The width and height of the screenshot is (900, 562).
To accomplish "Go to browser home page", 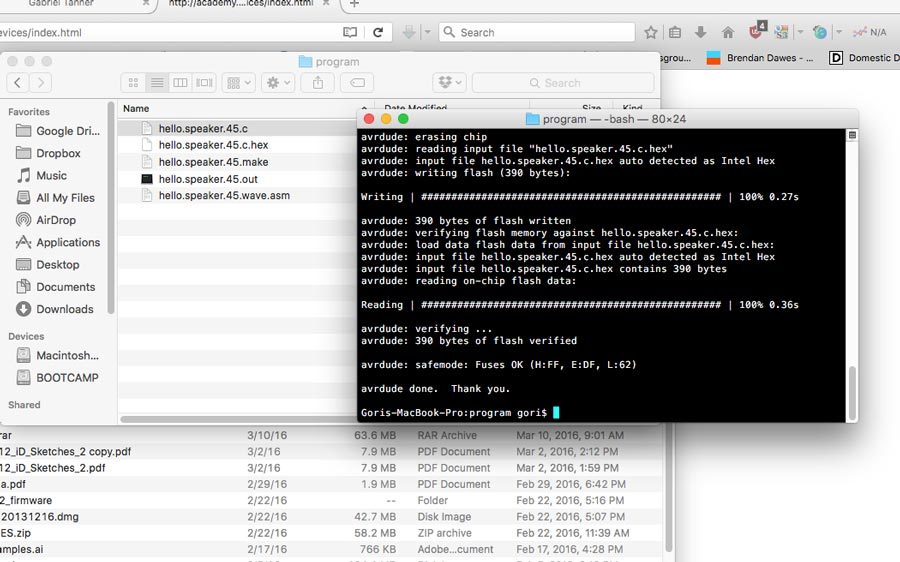I will click(728, 32).
